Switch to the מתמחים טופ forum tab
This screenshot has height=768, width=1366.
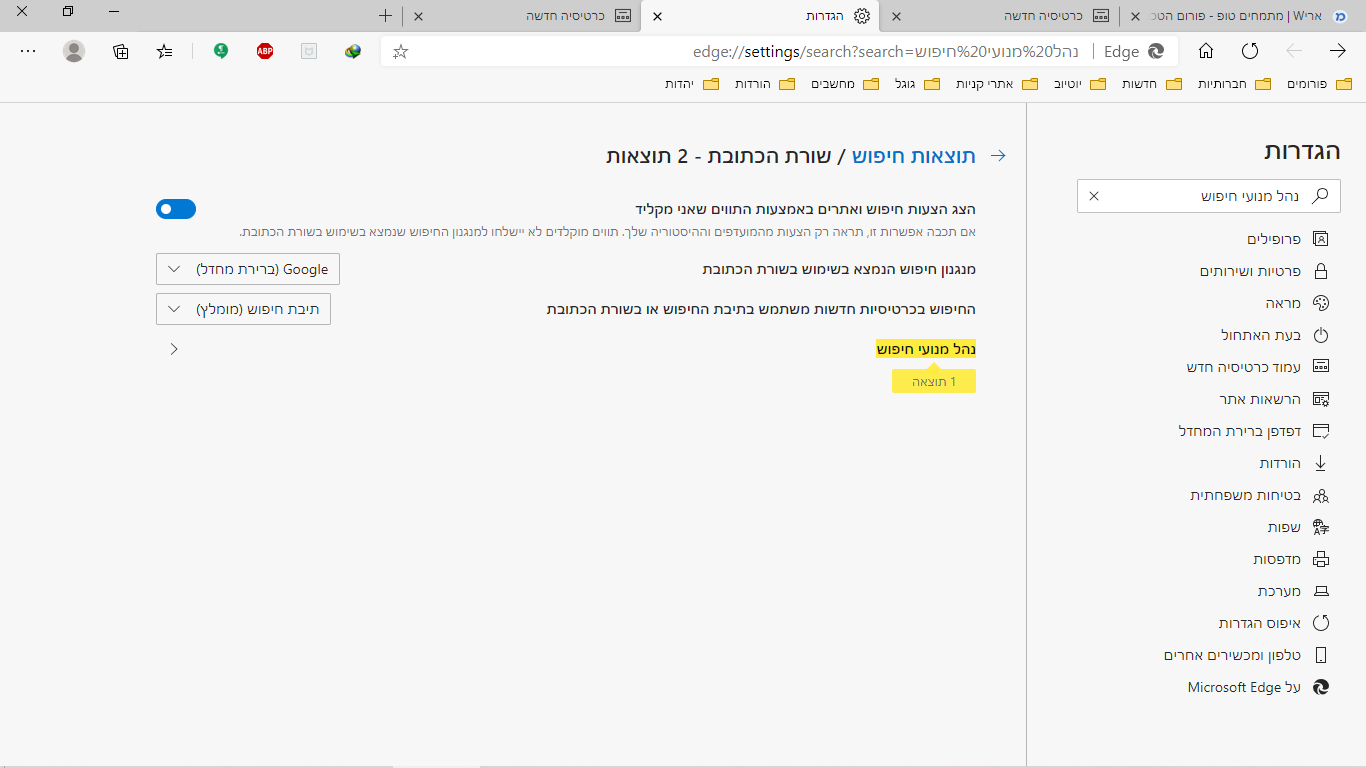(1242, 16)
